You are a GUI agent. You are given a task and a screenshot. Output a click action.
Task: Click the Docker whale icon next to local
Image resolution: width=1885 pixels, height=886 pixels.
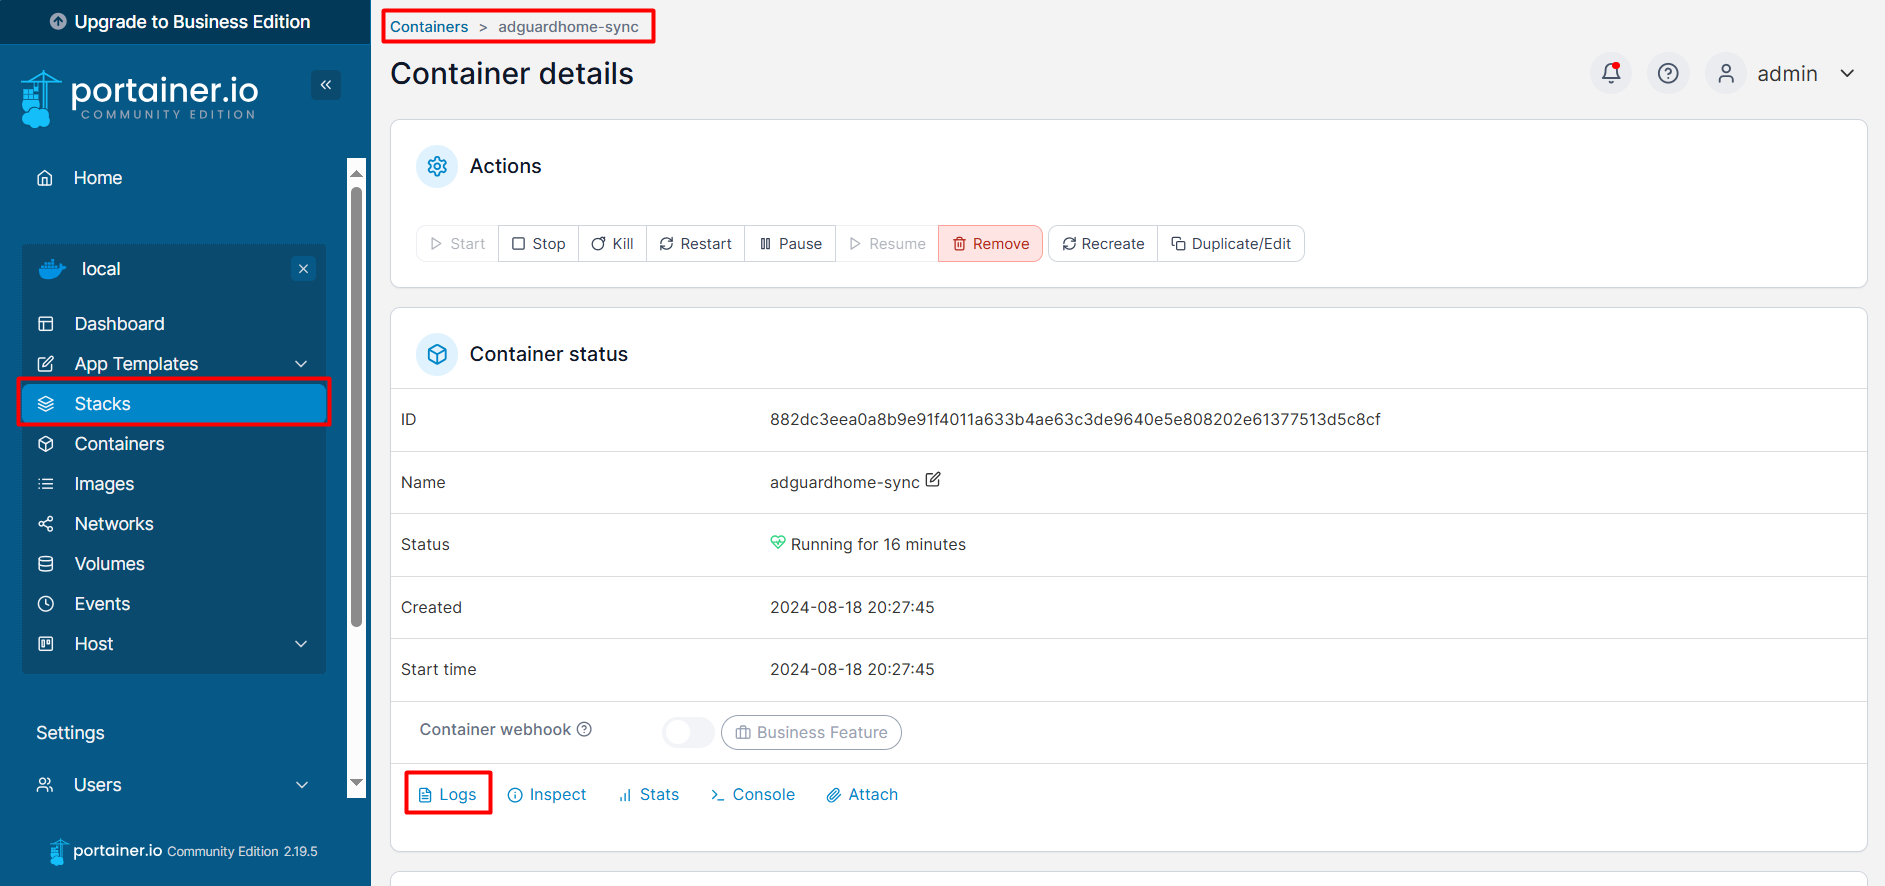pyautogui.click(x=52, y=269)
